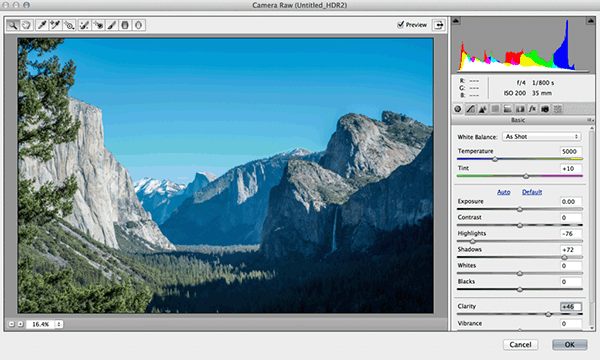This screenshot has height=360, width=600.
Task: Switch to the Split Toning tab
Action: pyautogui.click(x=507, y=109)
